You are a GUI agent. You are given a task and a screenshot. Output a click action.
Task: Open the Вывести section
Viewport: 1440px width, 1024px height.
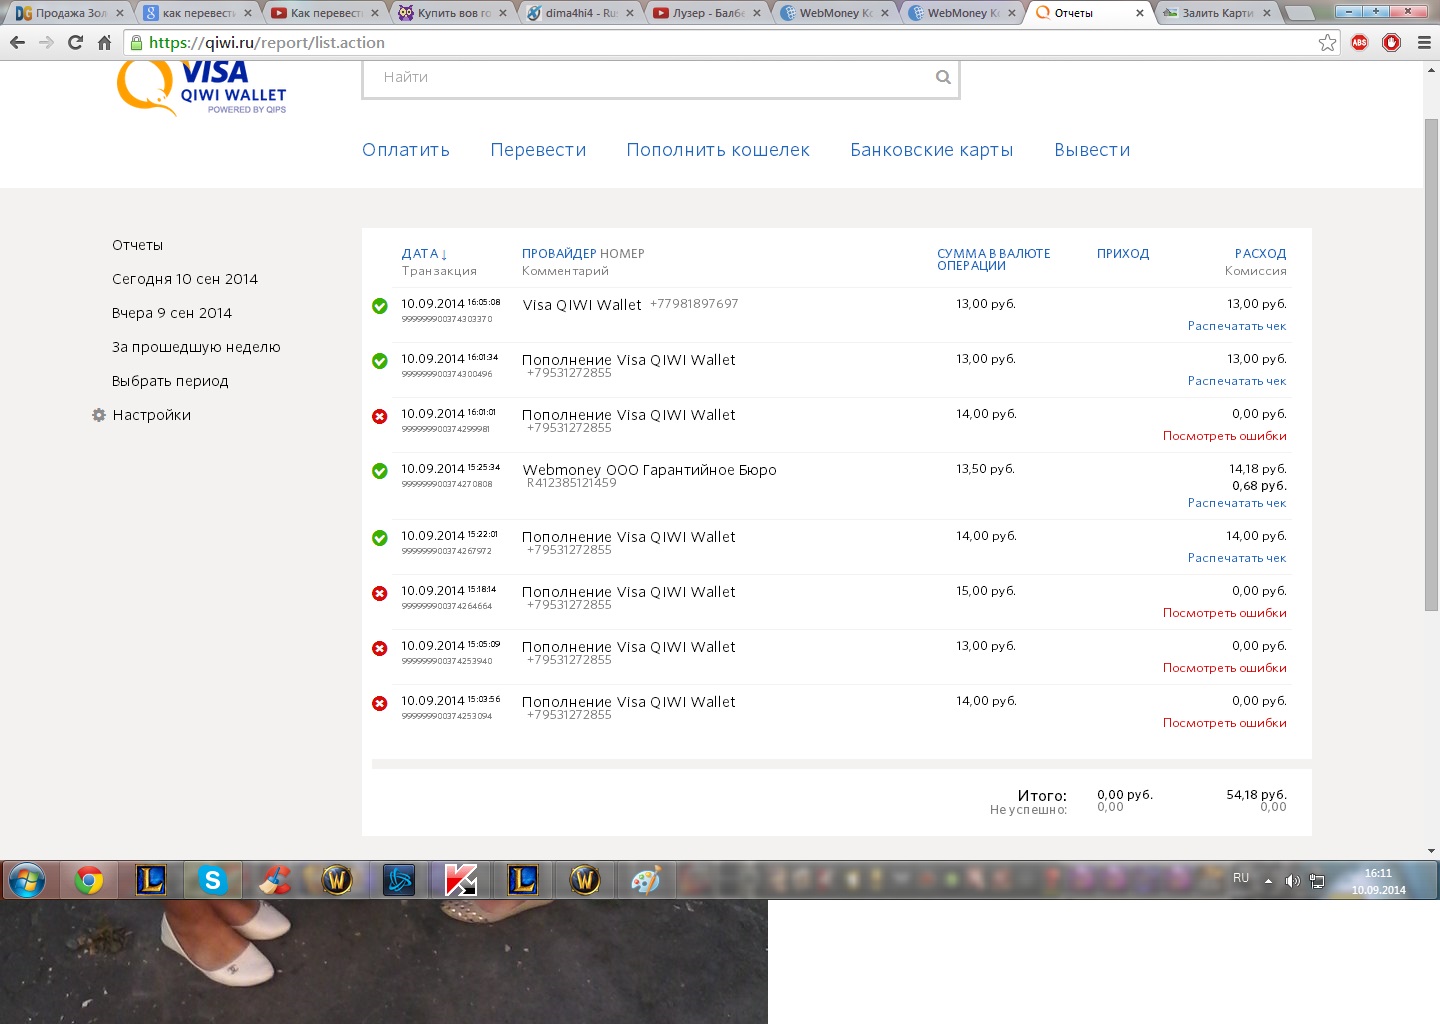point(1092,150)
